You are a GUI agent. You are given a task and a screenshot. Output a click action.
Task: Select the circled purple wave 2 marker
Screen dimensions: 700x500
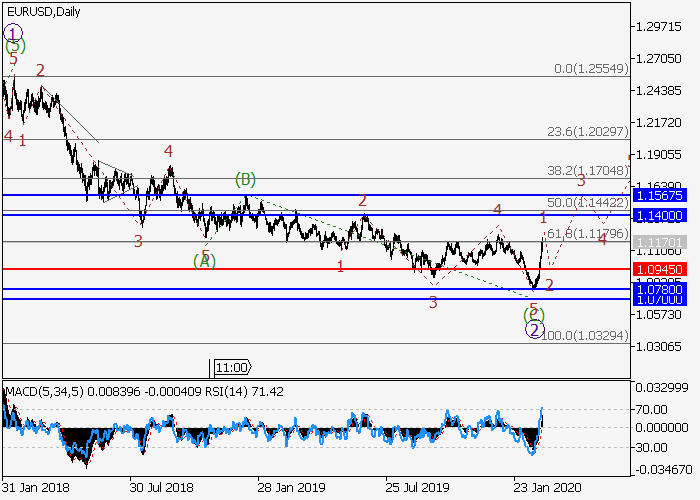(535, 330)
